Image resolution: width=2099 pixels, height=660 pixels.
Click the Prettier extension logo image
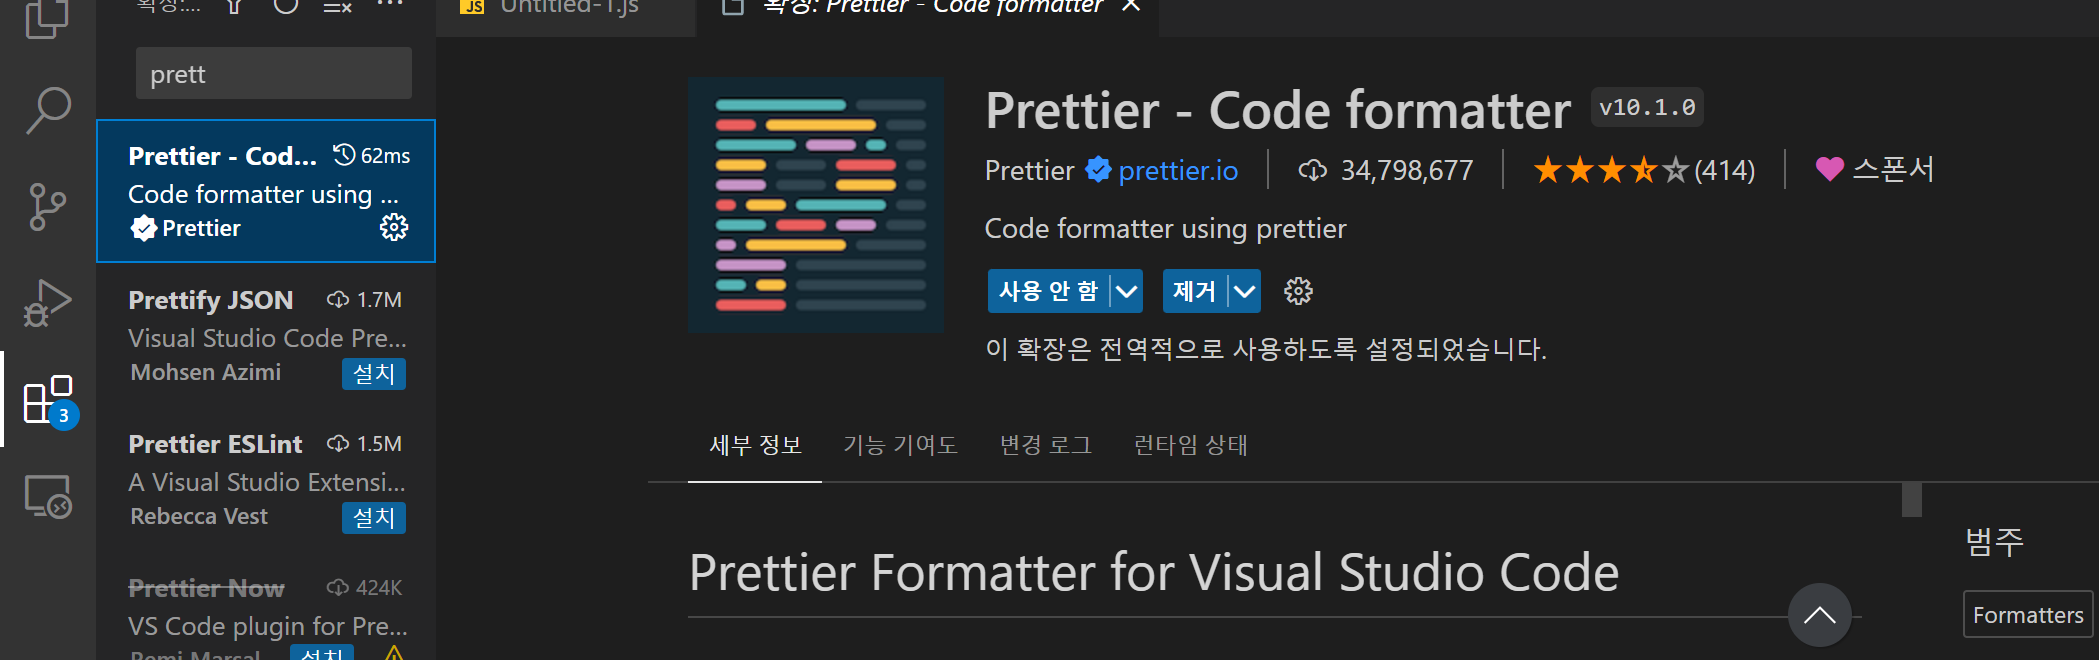(816, 205)
